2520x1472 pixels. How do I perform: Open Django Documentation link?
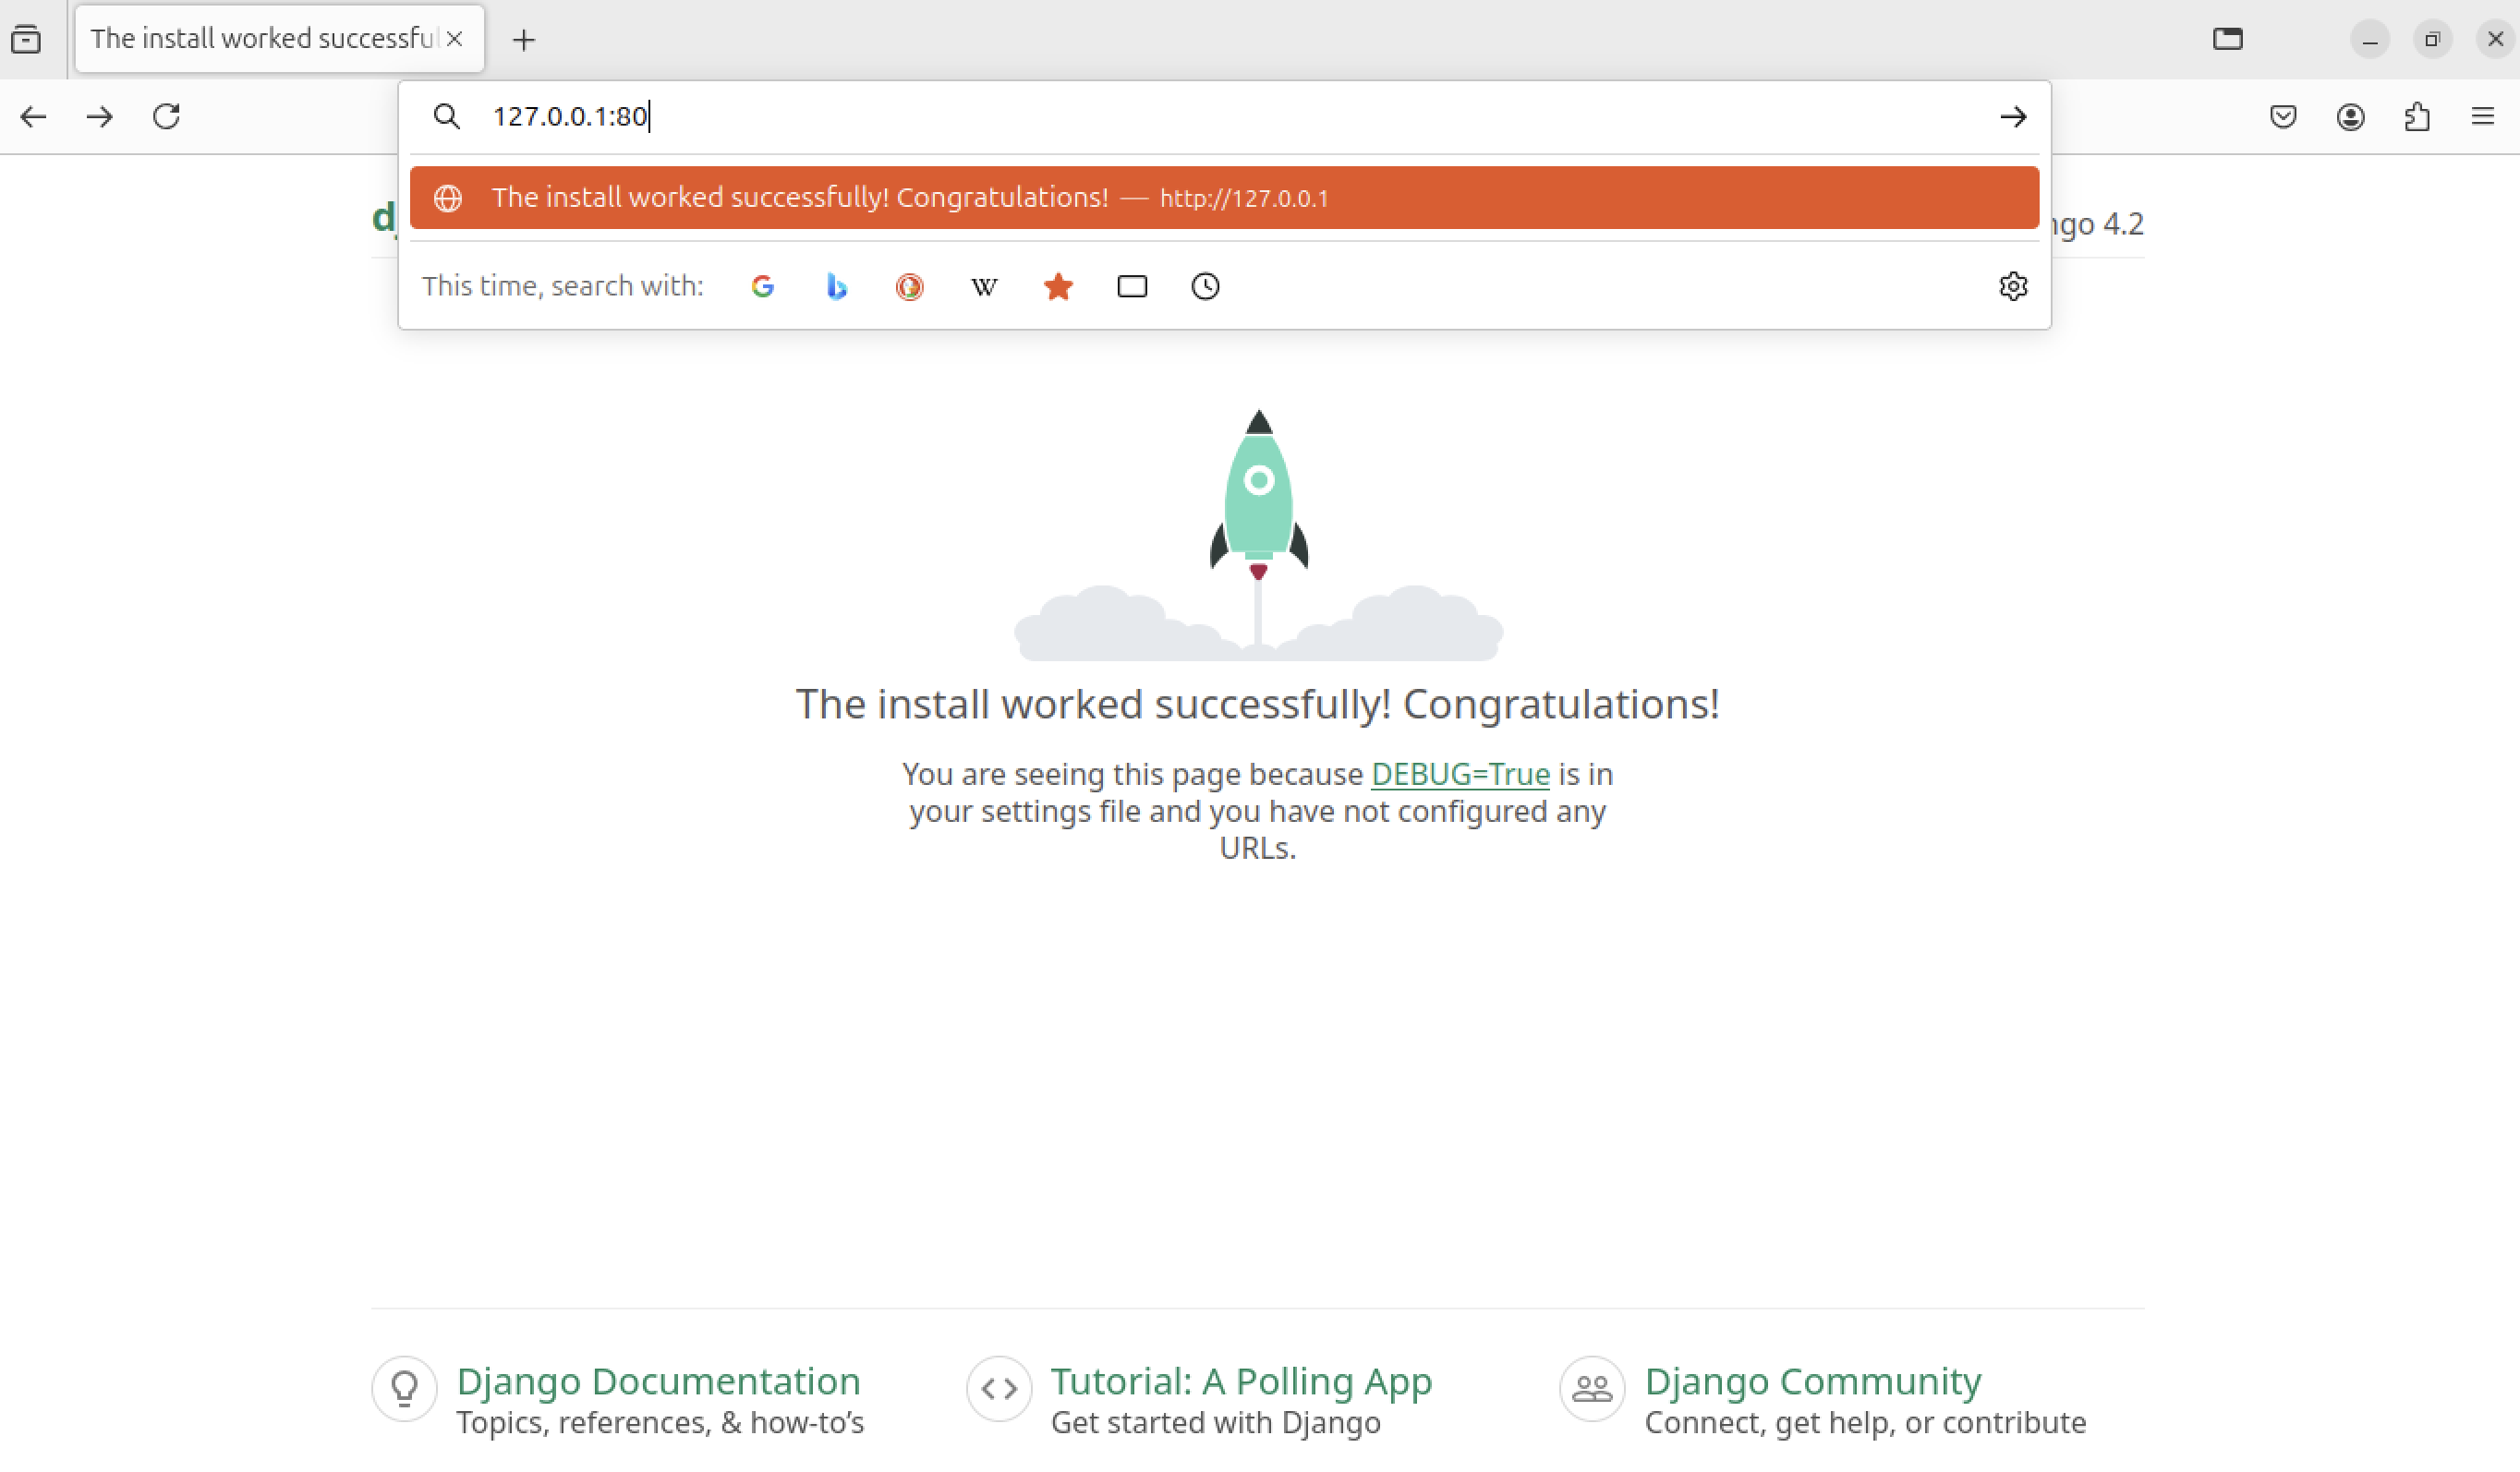click(x=658, y=1381)
